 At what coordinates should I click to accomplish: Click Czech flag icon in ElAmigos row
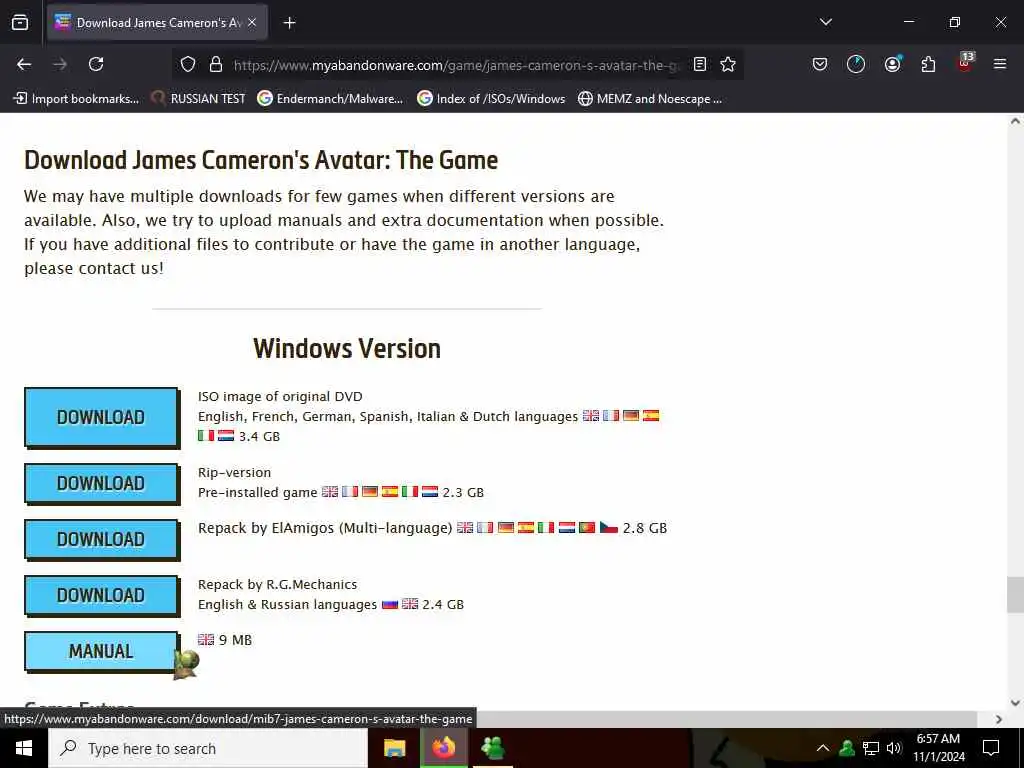tap(609, 527)
